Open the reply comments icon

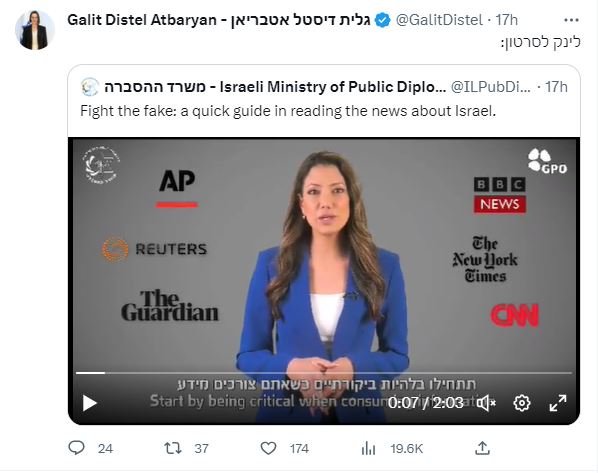[x=76, y=448]
